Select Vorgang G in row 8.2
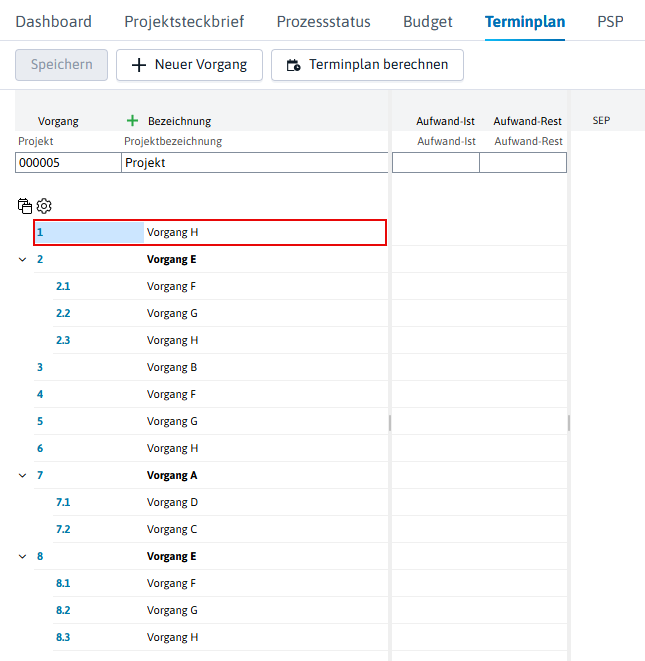The image size is (645, 661). point(172,610)
